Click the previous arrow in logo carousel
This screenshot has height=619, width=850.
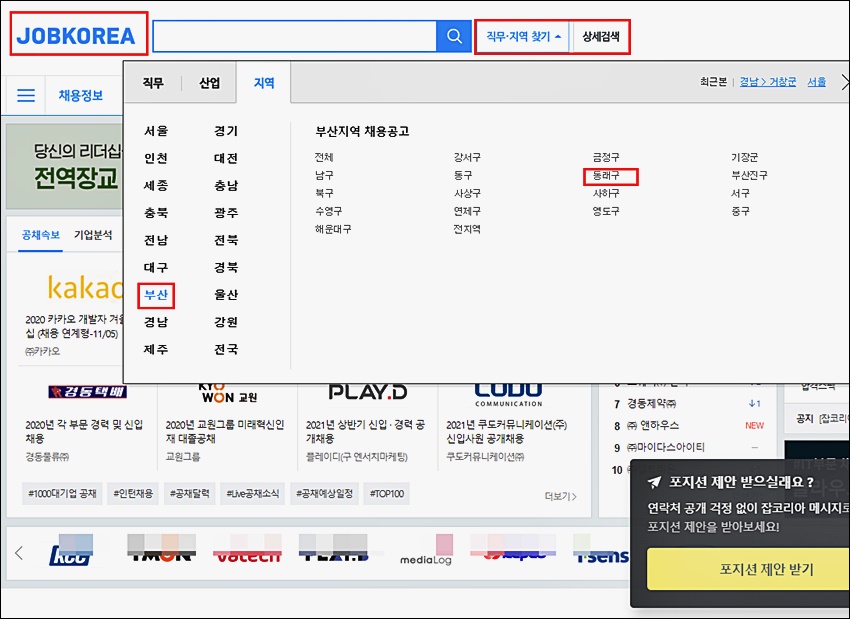point(19,553)
